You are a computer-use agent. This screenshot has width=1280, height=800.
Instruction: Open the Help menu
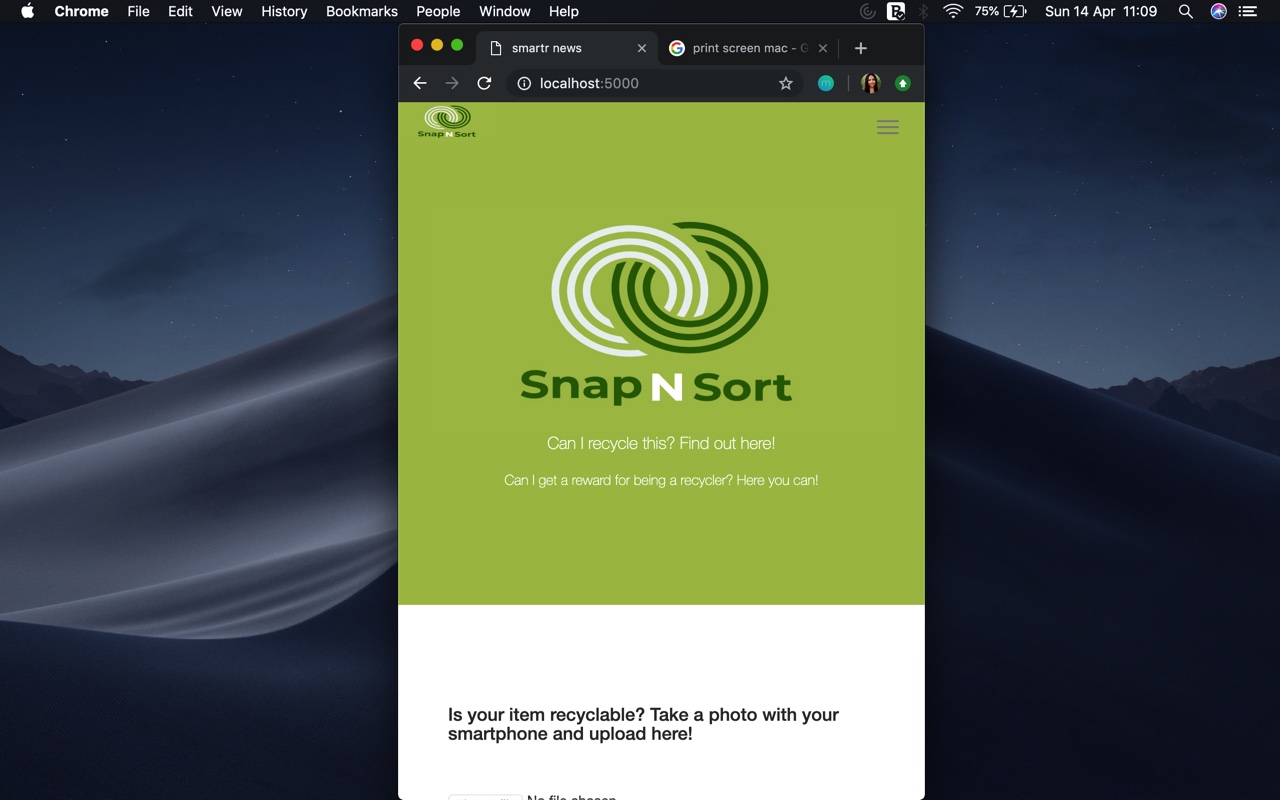(x=564, y=11)
